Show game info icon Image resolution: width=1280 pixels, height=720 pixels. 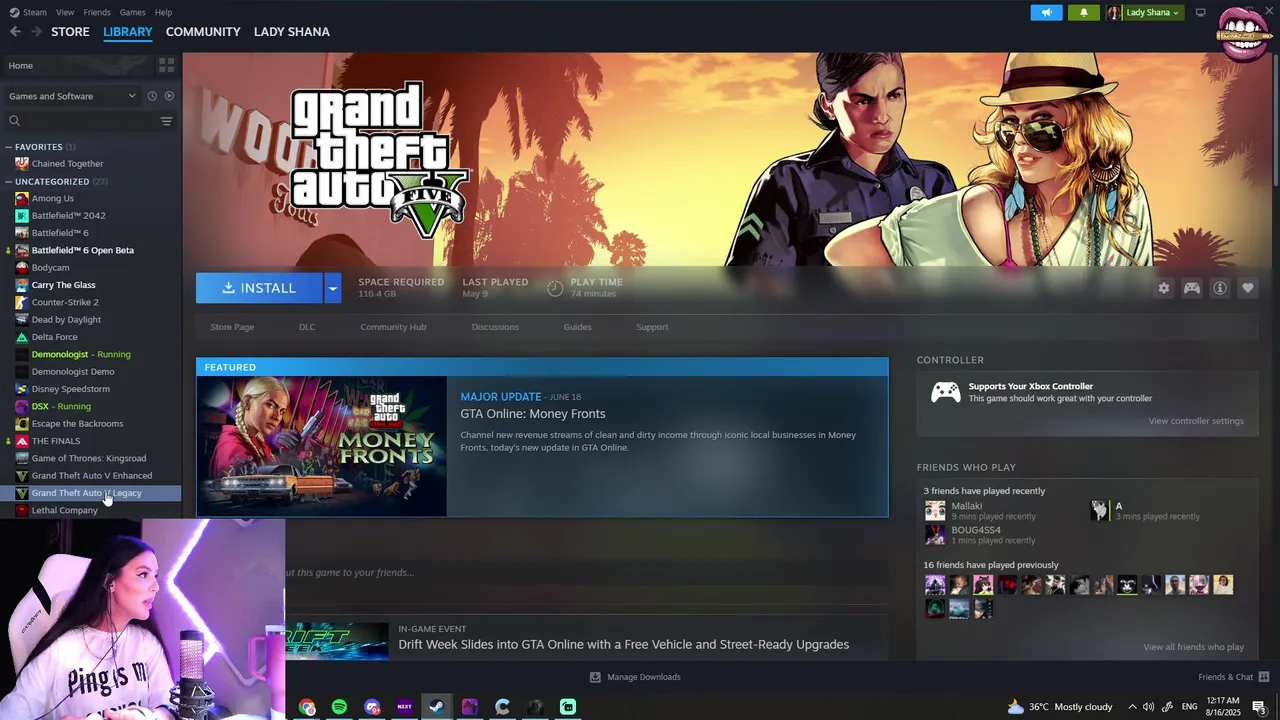point(1220,288)
